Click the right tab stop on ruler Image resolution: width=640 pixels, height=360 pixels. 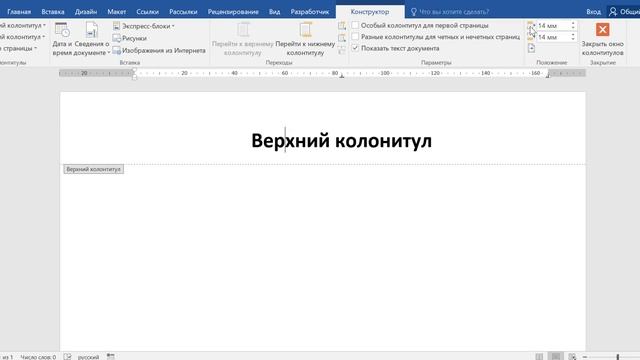click(x=548, y=76)
